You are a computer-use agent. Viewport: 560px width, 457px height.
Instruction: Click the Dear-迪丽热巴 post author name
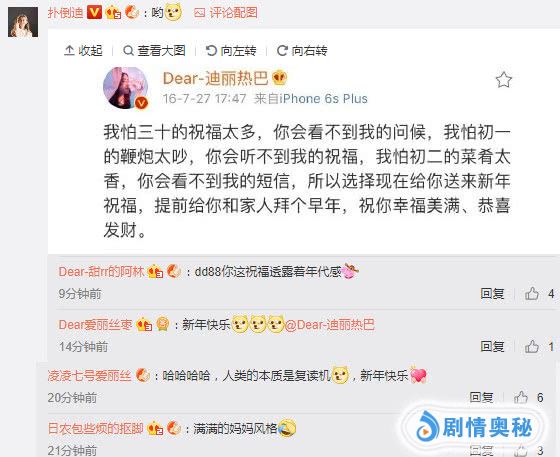pyautogui.click(x=215, y=78)
